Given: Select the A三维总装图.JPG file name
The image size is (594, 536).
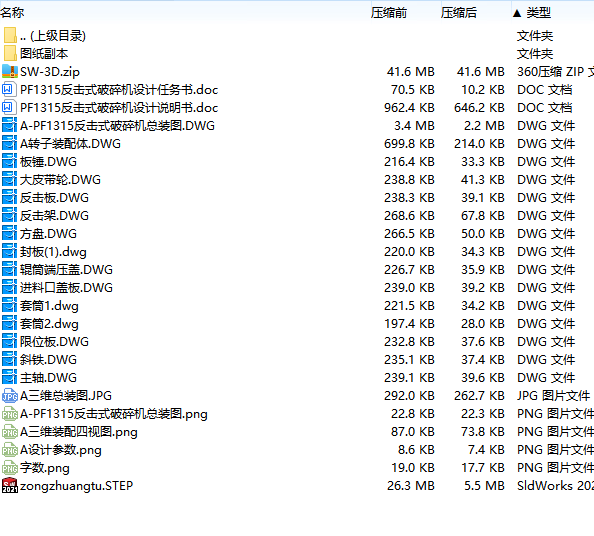Looking at the screenshot, I should pos(66,395).
